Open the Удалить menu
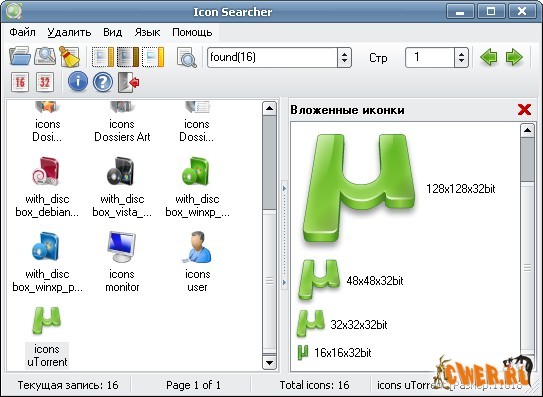Image resolution: width=543 pixels, height=397 pixels. 69,32
